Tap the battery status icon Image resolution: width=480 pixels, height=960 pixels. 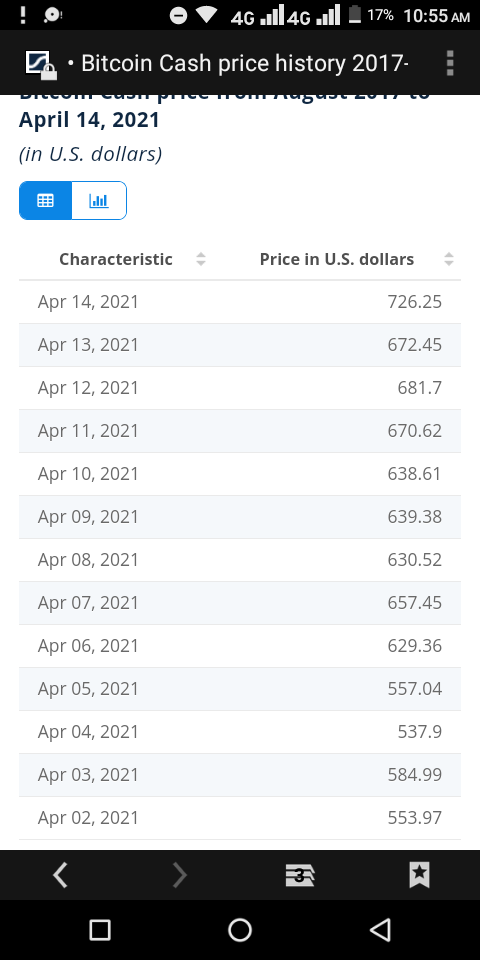[x=354, y=14]
